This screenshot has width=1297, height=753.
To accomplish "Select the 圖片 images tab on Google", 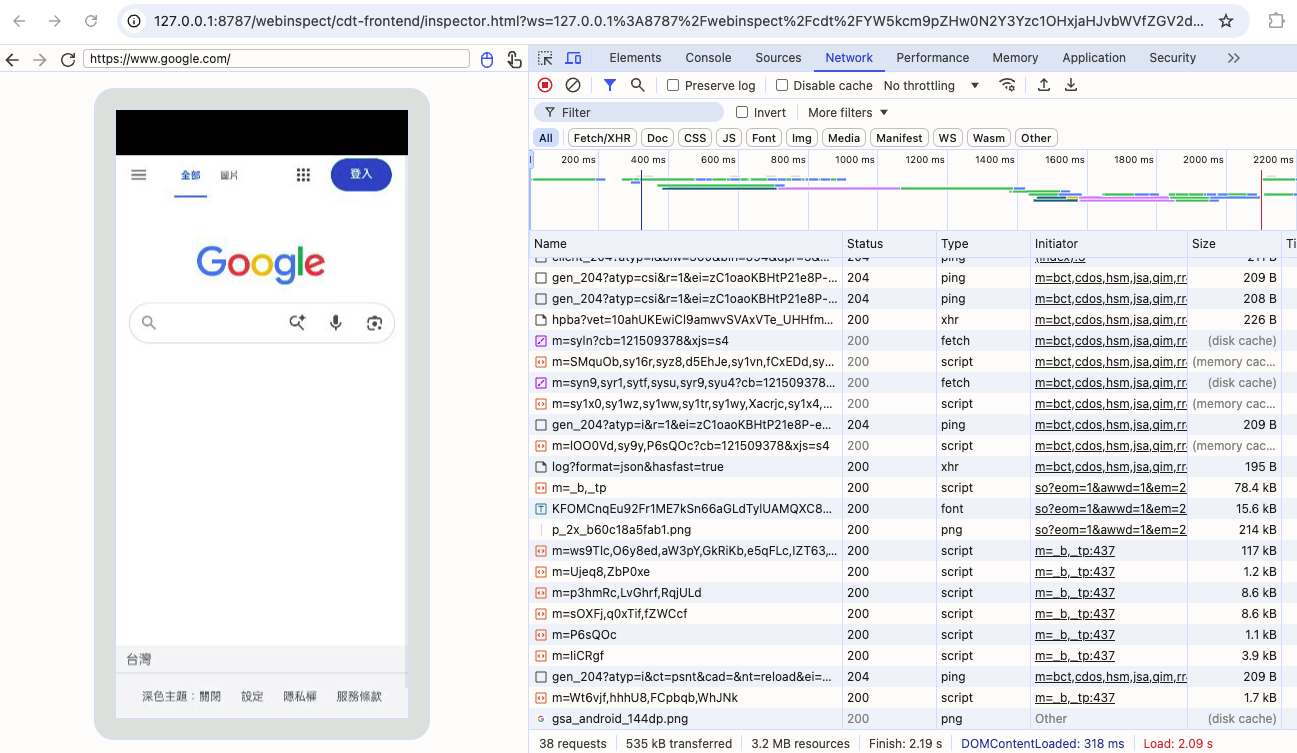I will (x=229, y=175).
